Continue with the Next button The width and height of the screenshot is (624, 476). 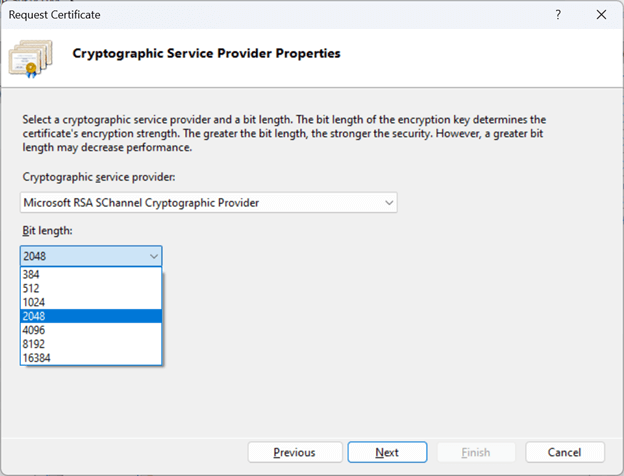pos(387,452)
